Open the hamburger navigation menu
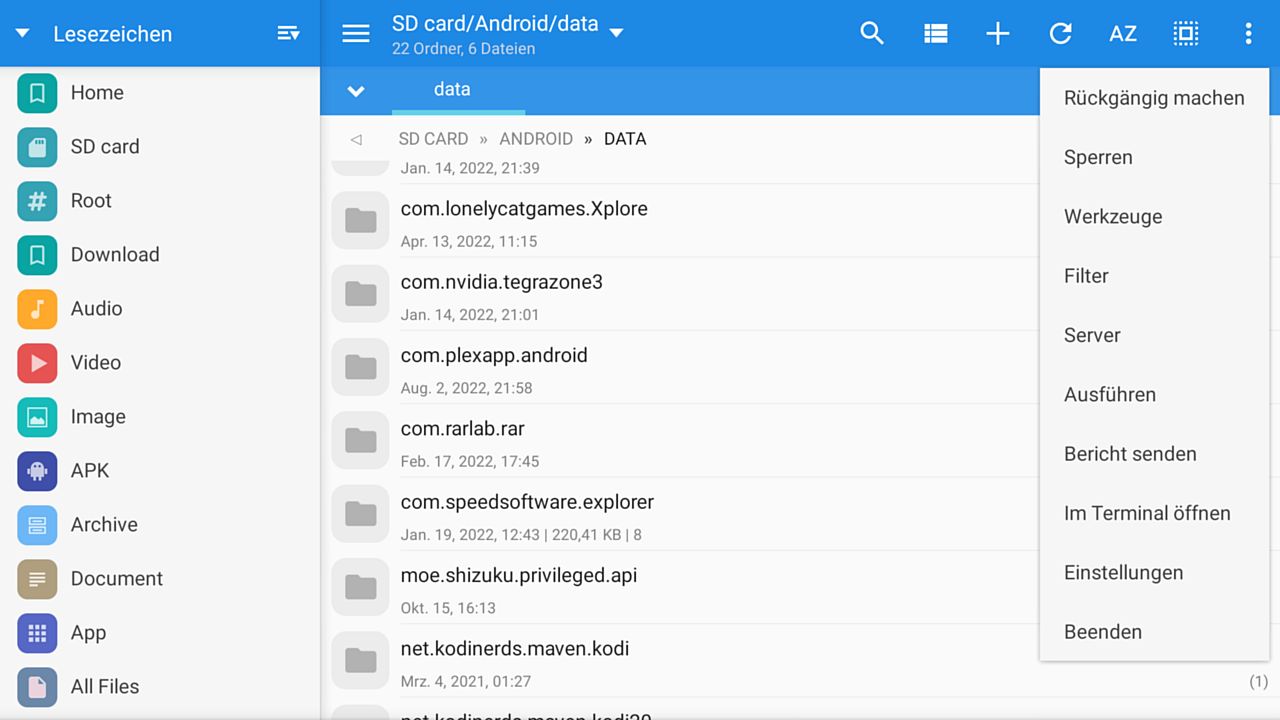This screenshot has width=1280, height=720. point(356,33)
